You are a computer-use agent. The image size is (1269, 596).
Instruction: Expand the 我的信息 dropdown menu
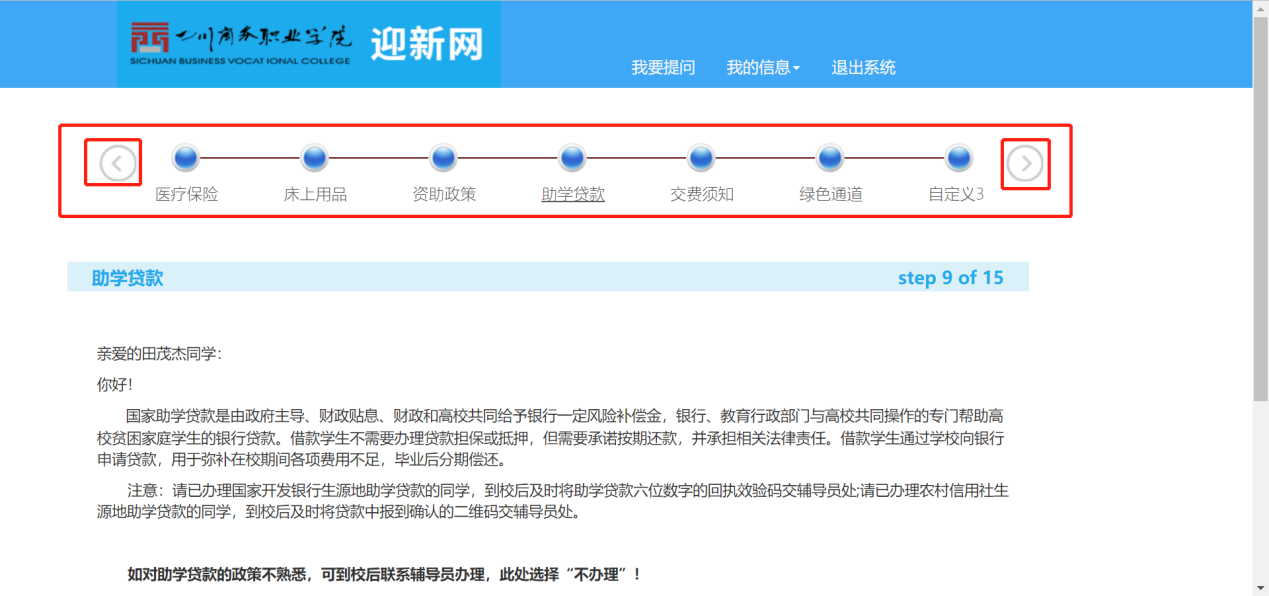pos(763,68)
